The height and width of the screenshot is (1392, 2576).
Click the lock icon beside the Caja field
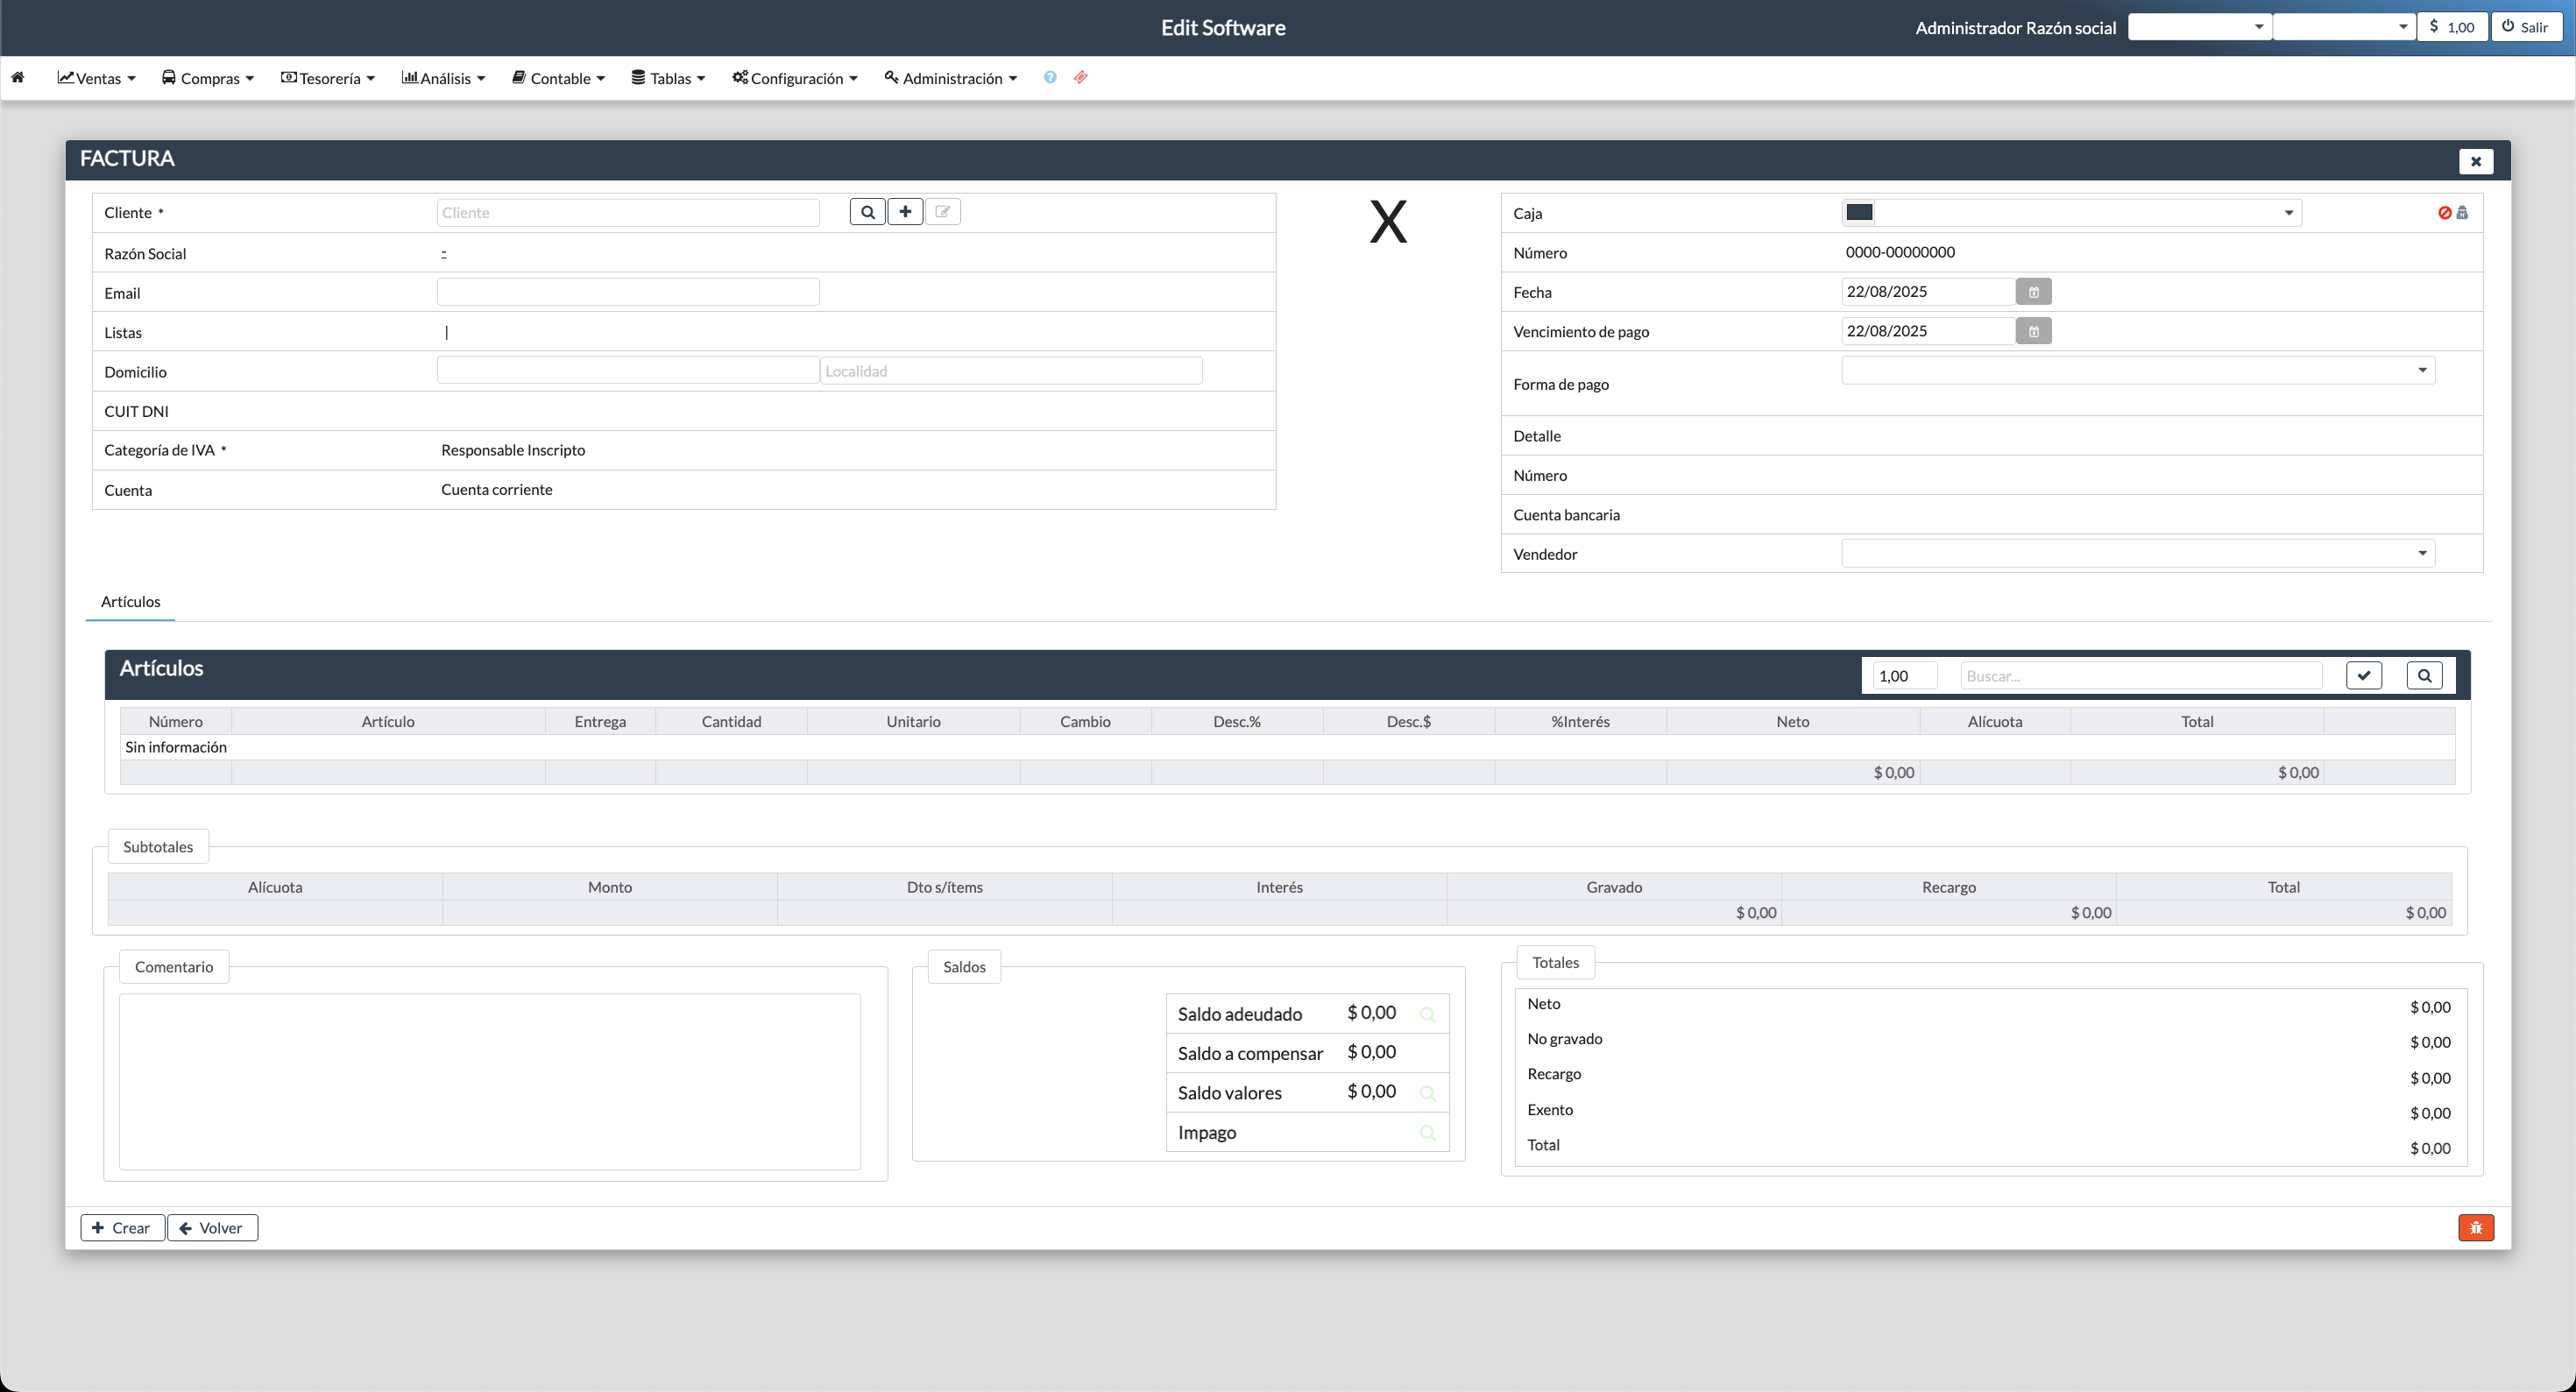[2462, 212]
